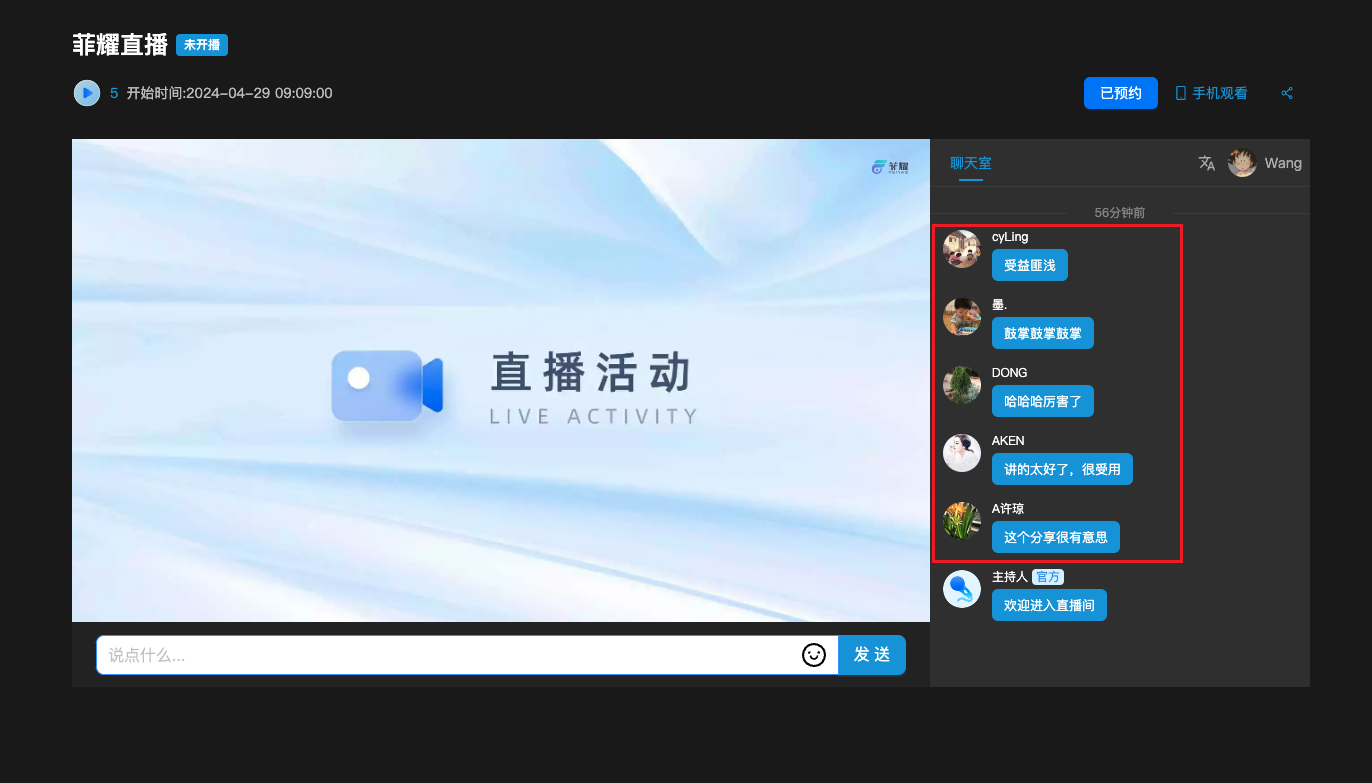Click the 发送 send button
The height and width of the screenshot is (783, 1372).
pos(871,655)
